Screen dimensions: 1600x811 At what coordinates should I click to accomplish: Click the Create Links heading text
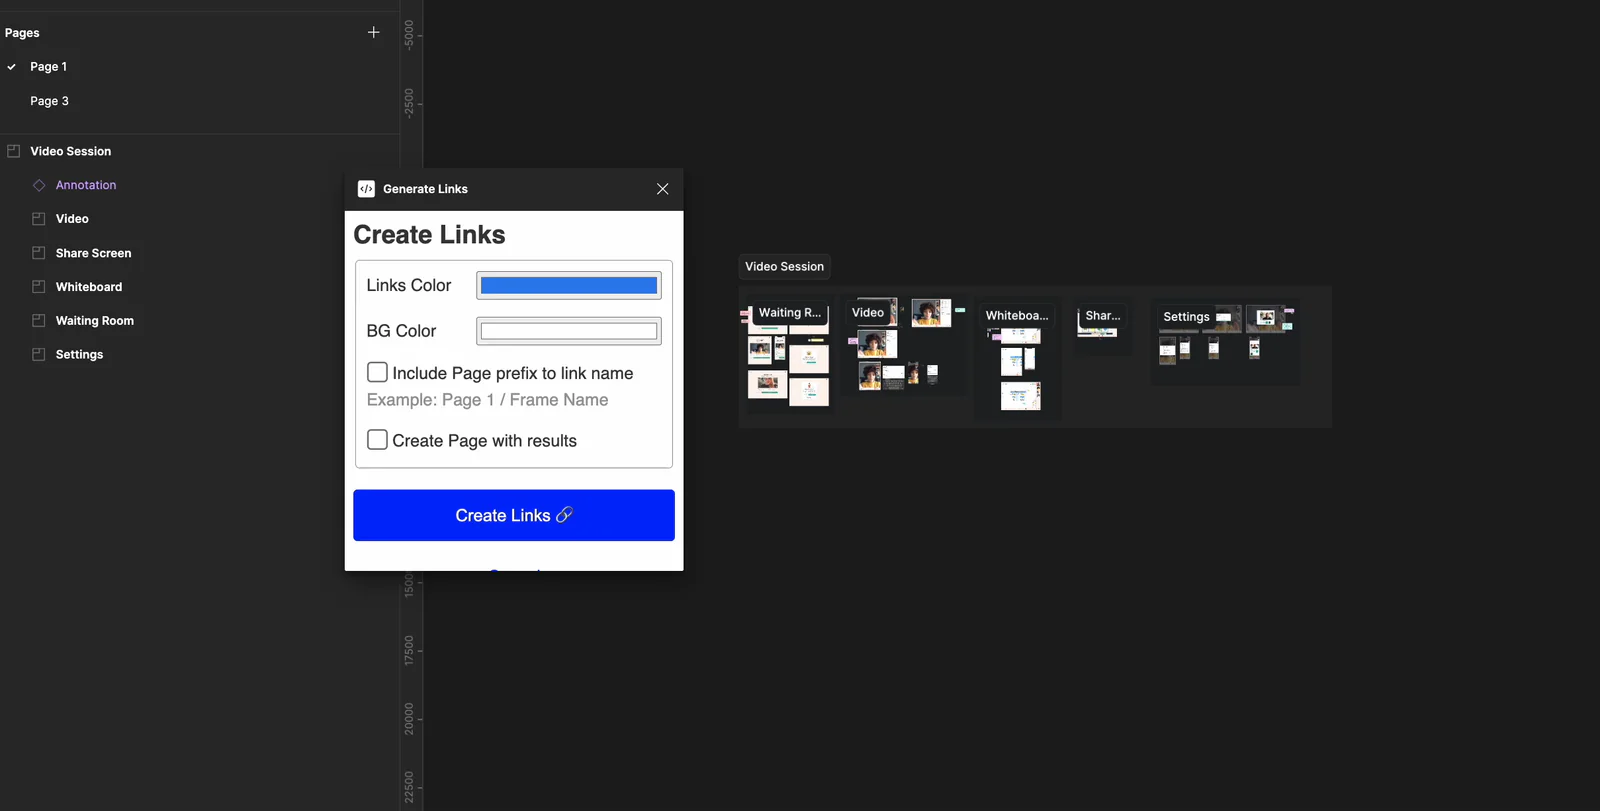point(429,235)
